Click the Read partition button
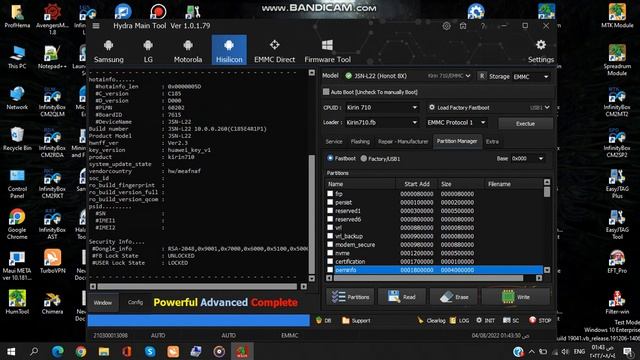 402,297
